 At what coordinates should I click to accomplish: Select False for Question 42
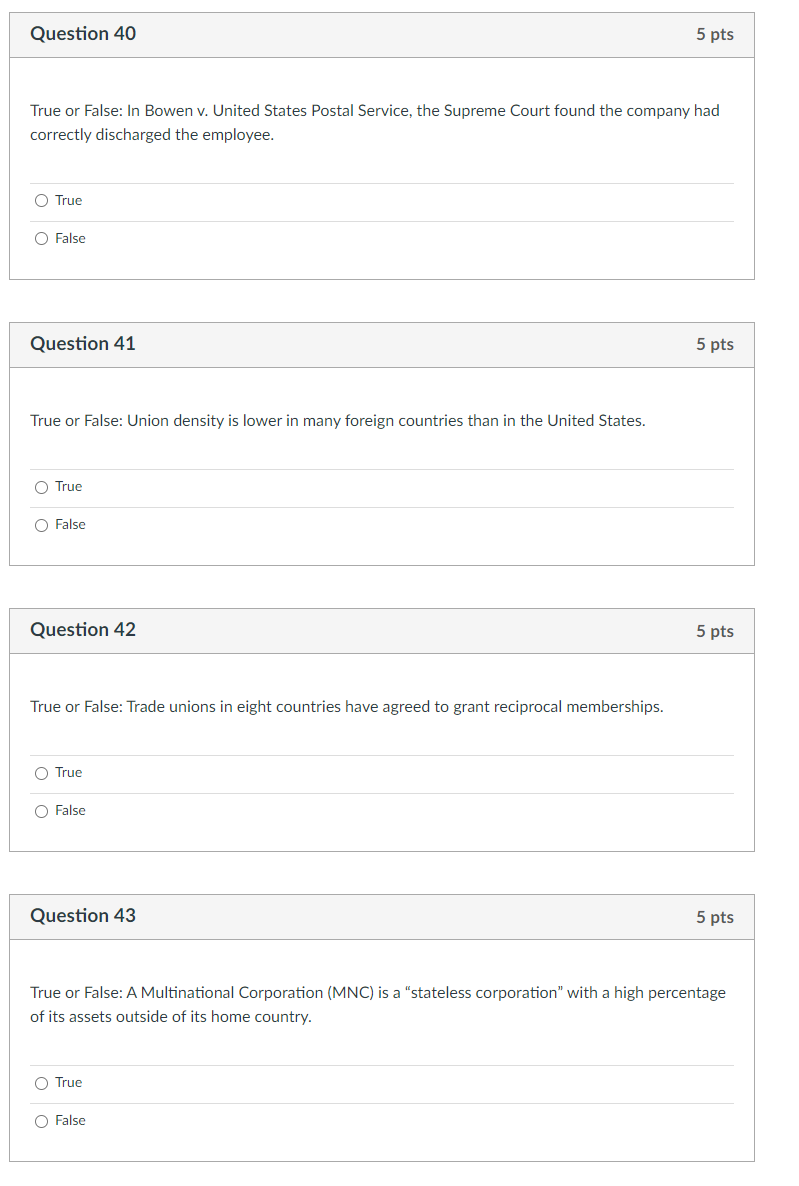pos(41,810)
